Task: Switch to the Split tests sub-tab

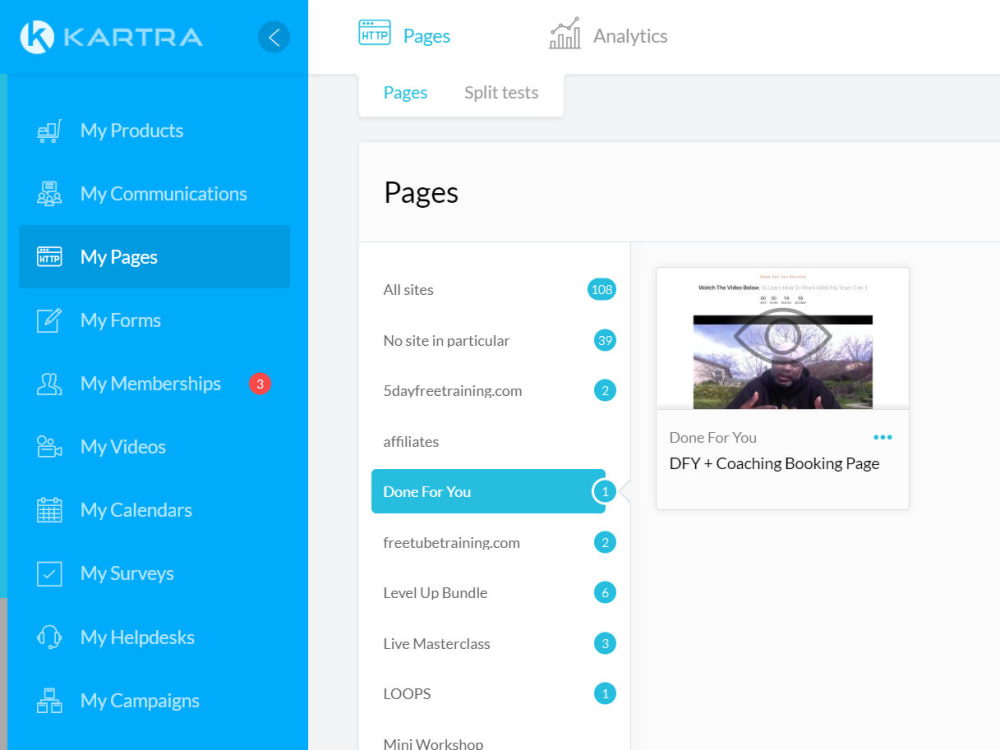Action: pos(501,92)
